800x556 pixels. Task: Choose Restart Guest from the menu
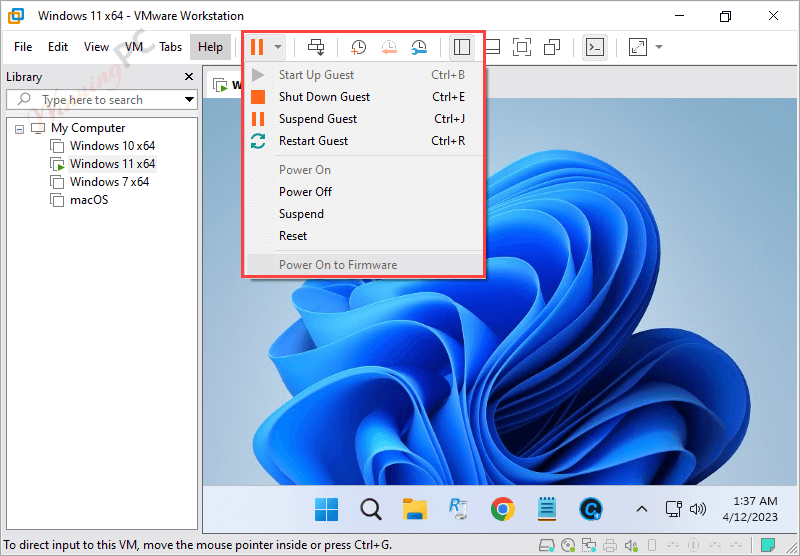364,141
